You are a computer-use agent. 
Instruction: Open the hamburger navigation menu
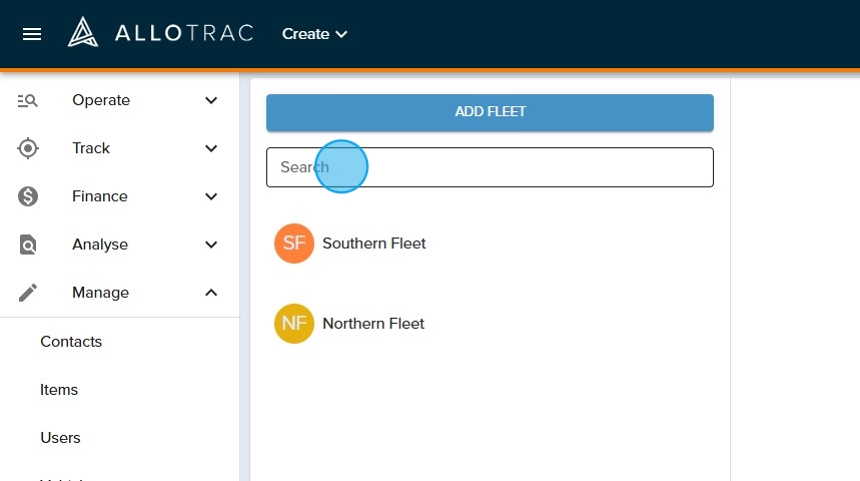point(32,34)
